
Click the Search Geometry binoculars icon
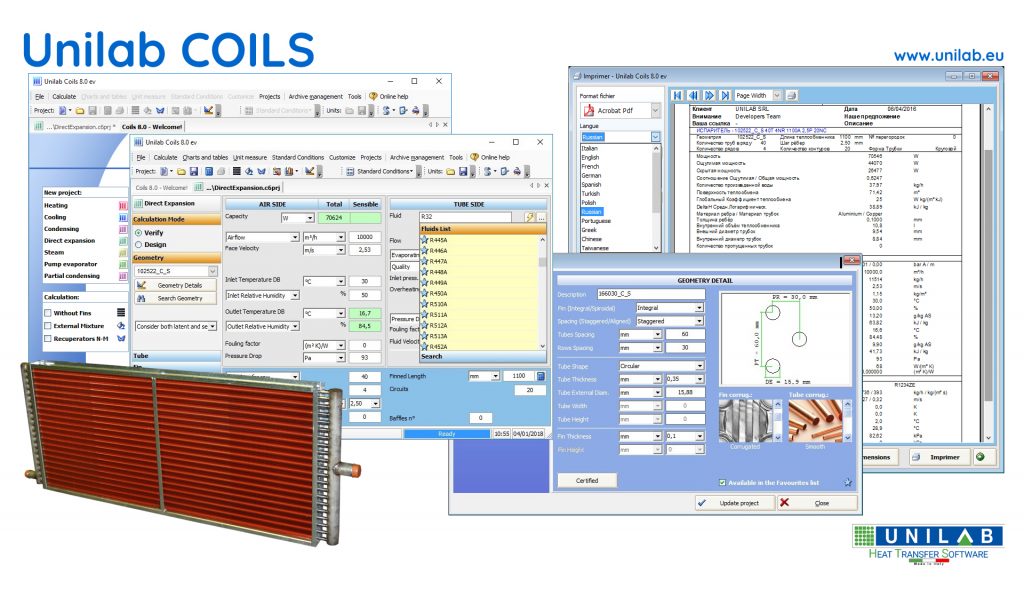(140, 298)
